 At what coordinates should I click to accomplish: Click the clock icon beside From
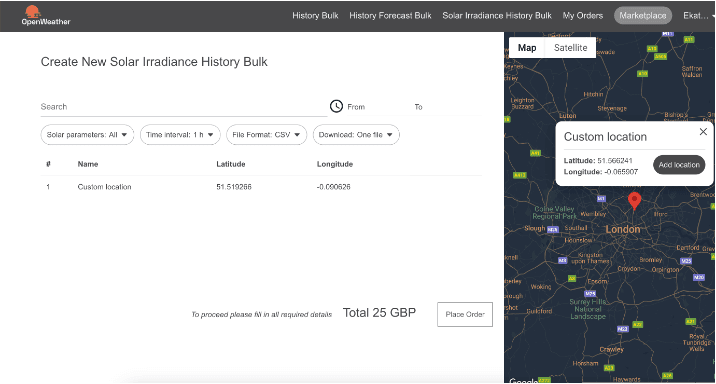336,106
